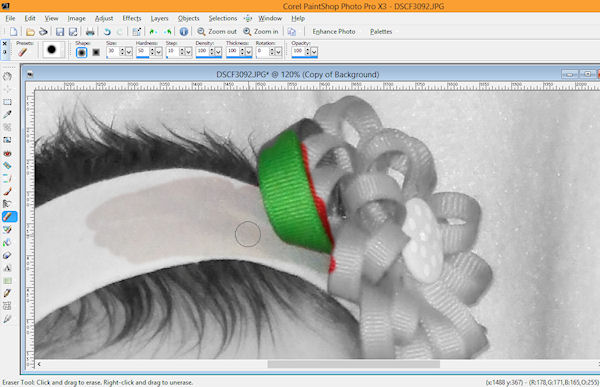Screen dimensions: 600x387
Task: Select the Pan tool
Action: 7,77
